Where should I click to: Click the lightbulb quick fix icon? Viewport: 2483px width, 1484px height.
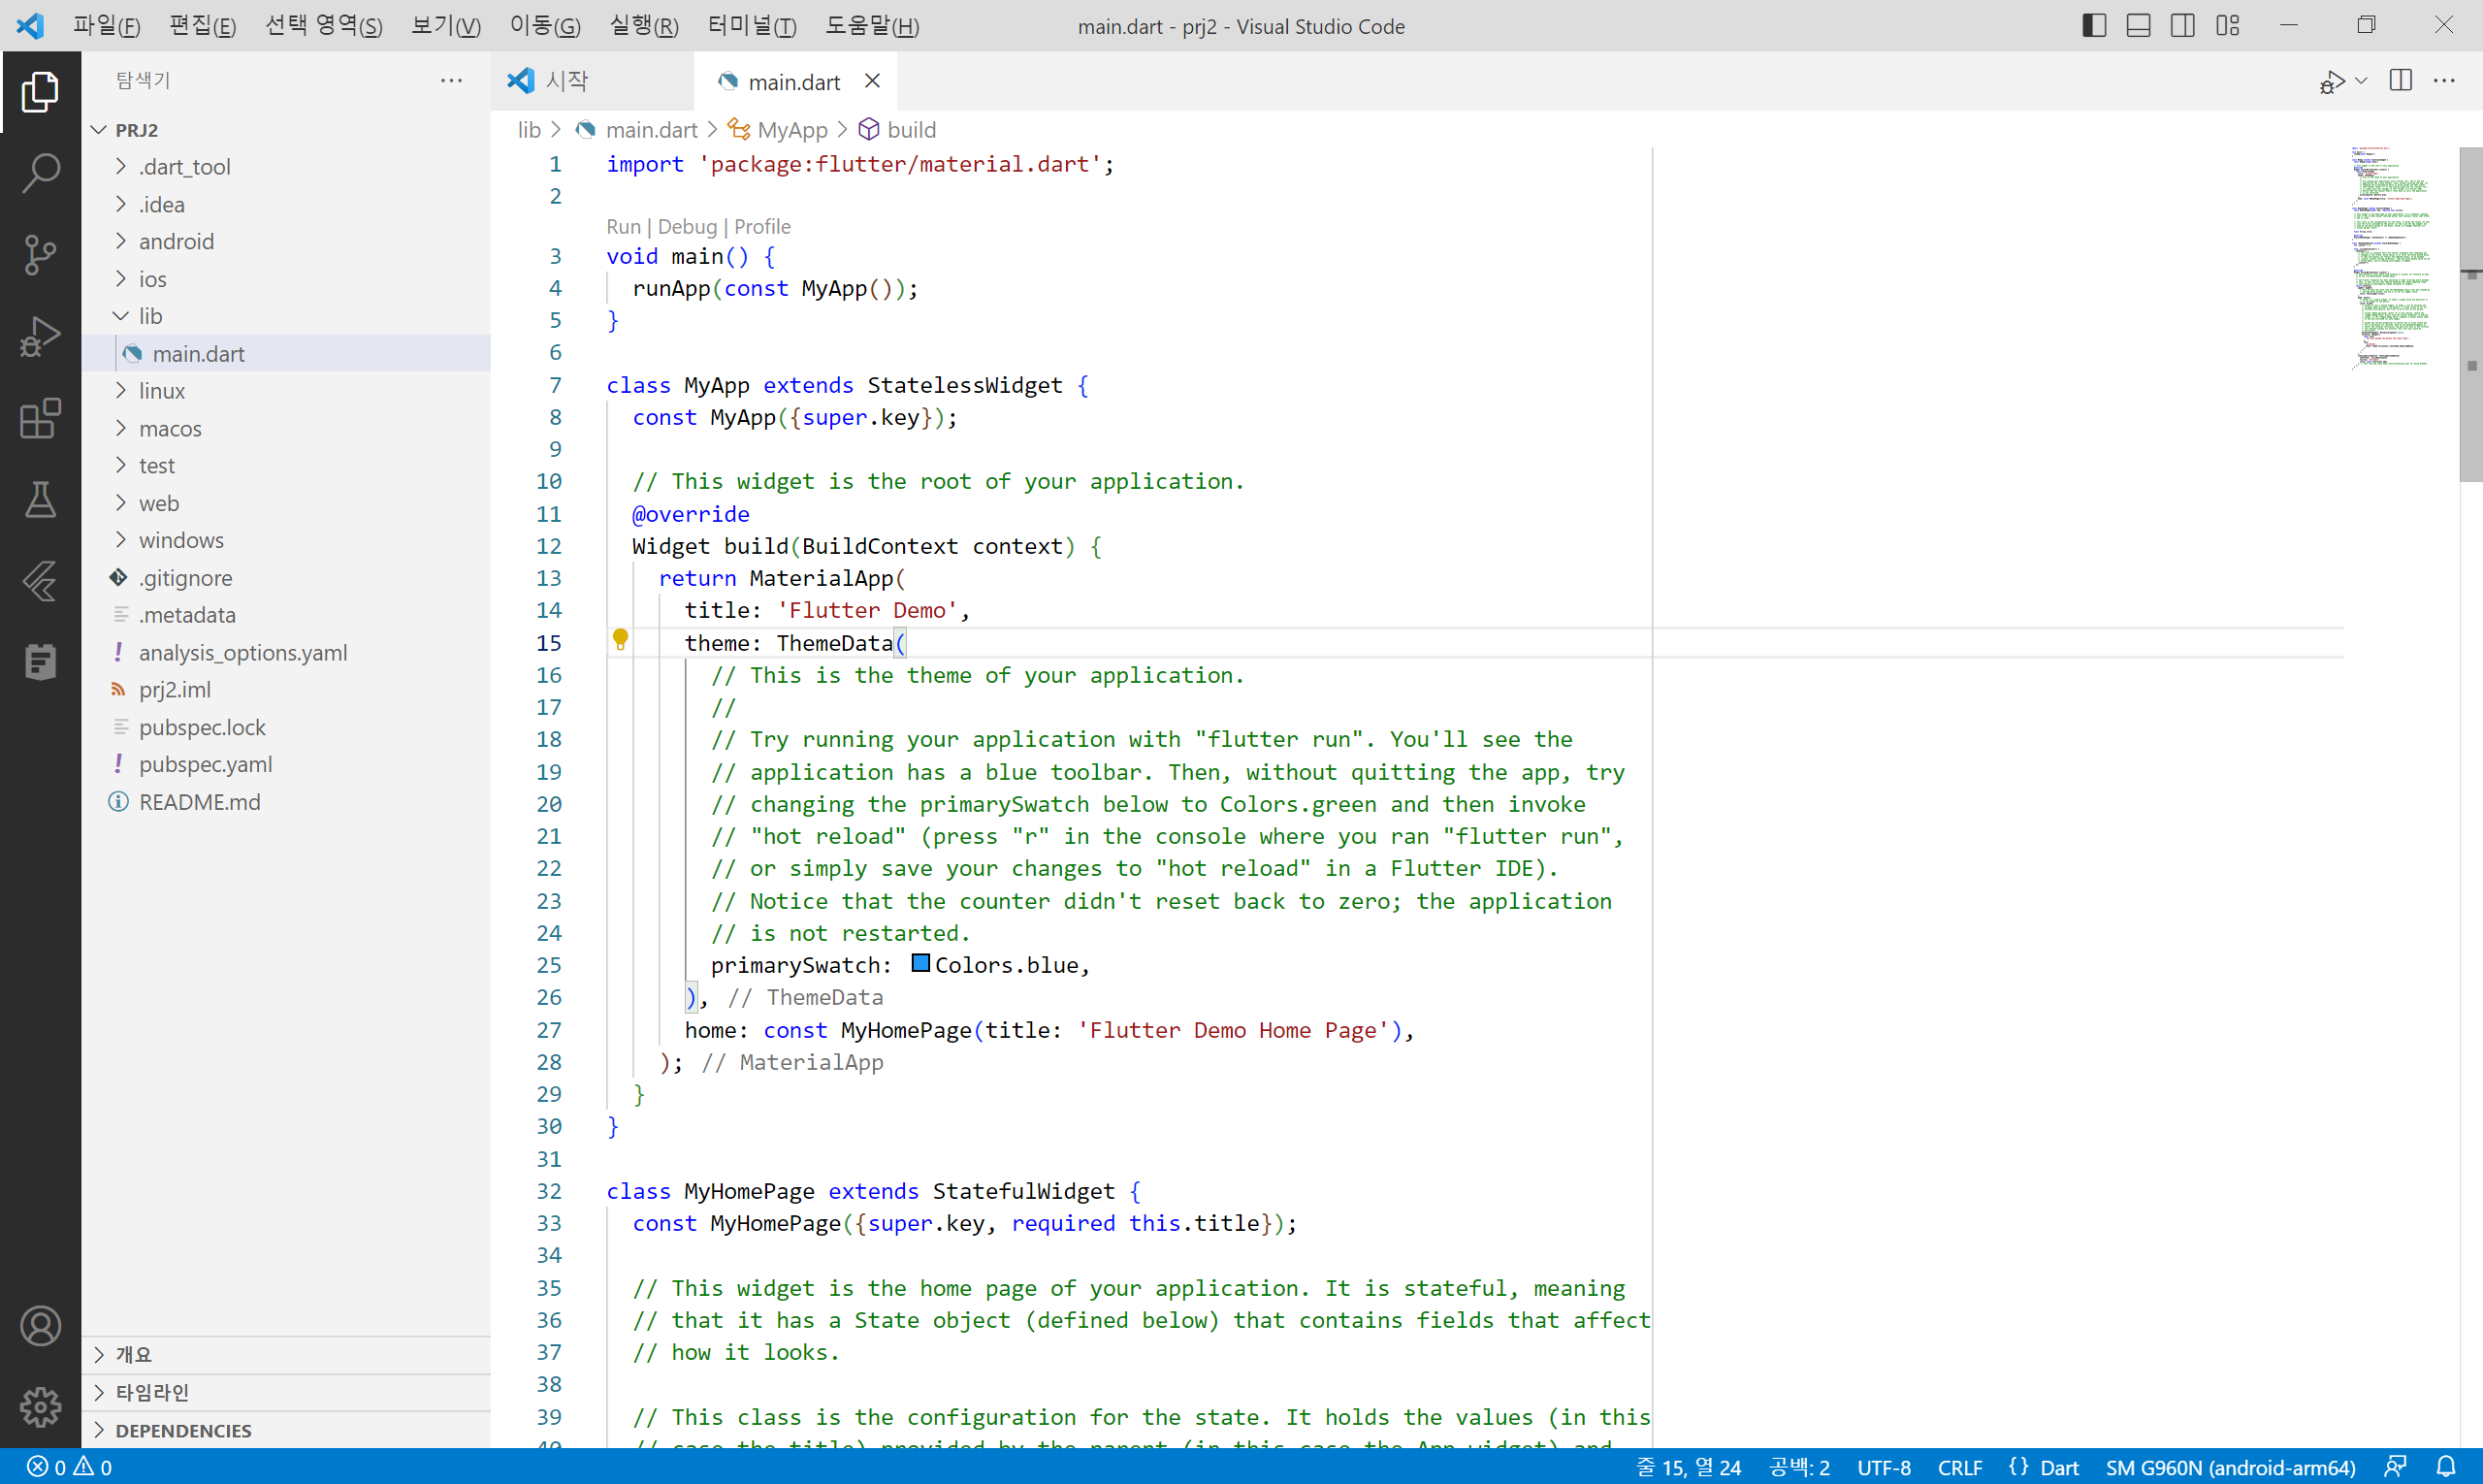click(x=620, y=640)
